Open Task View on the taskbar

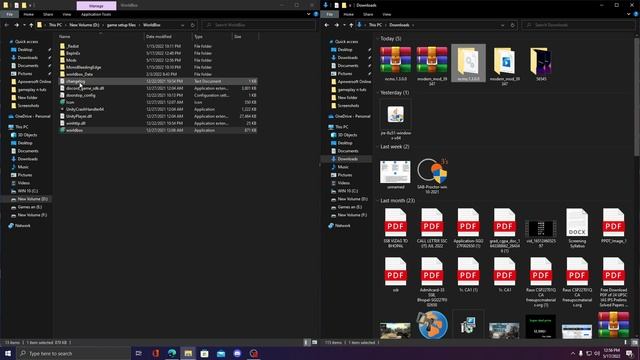point(138,353)
